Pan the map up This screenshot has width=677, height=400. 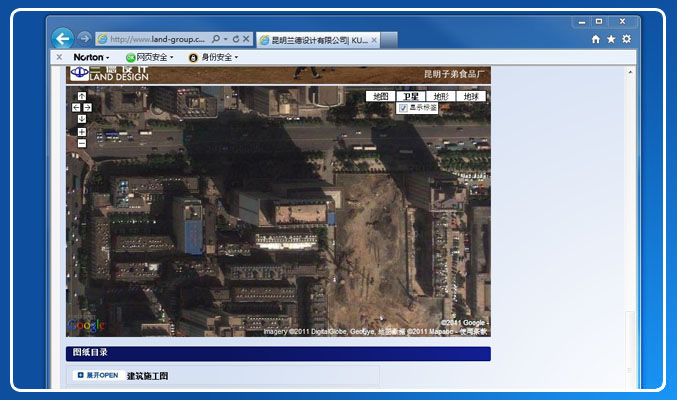[x=82, y=96]
